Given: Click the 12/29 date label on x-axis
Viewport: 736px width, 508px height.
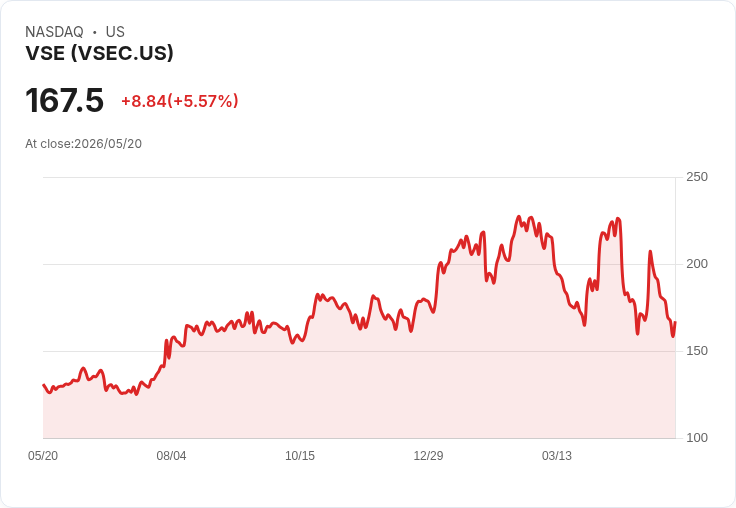Looking at the screenshot, I should [428, 455].
